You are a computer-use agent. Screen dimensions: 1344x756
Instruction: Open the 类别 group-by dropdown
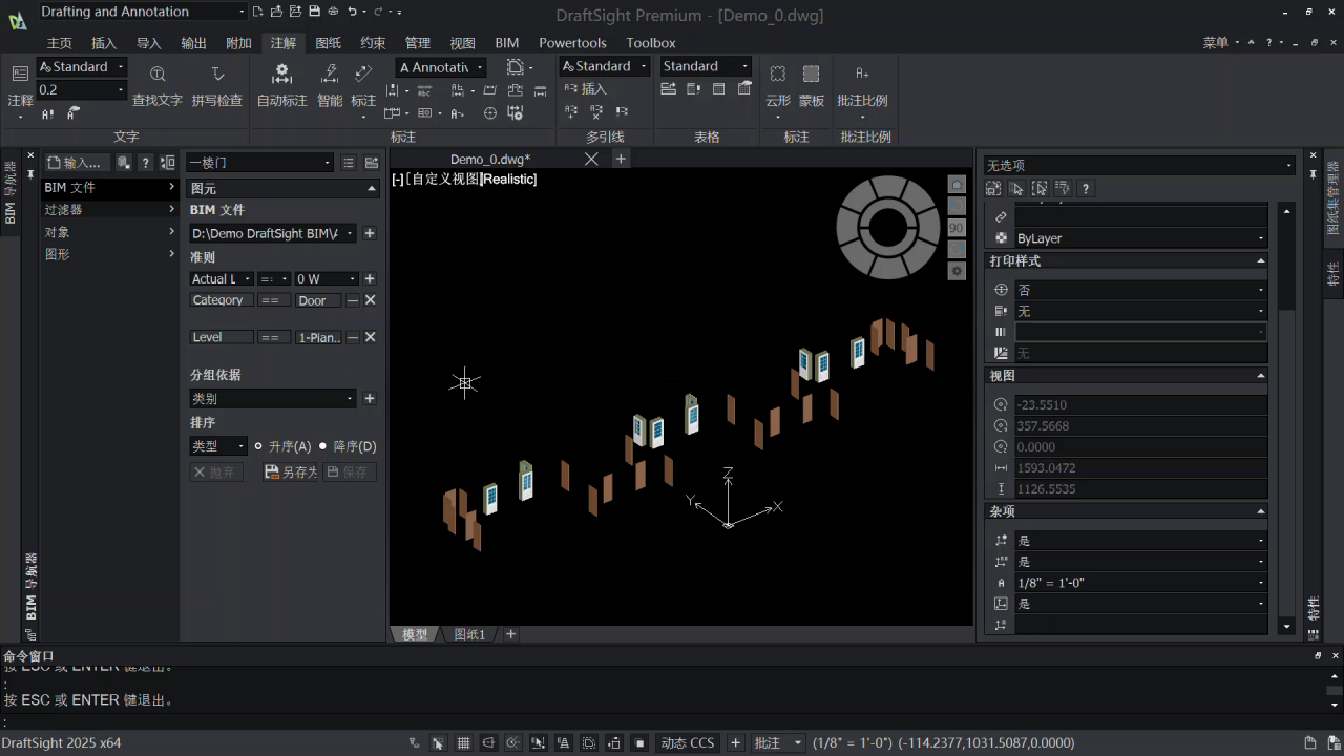point(272,399)
